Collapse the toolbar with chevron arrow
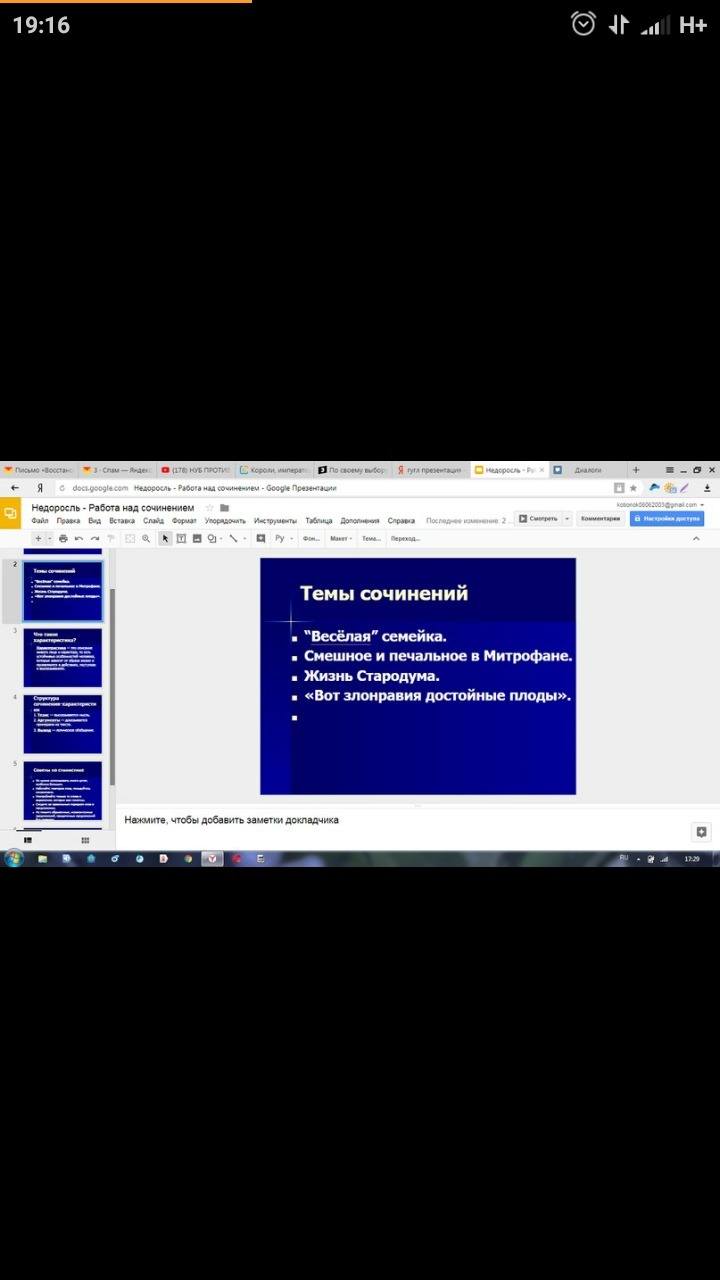Screen dimensions: 720x1280 click(696, 538)
